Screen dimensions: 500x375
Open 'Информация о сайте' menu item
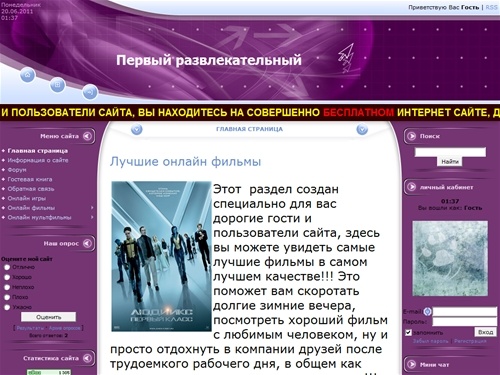38,160
